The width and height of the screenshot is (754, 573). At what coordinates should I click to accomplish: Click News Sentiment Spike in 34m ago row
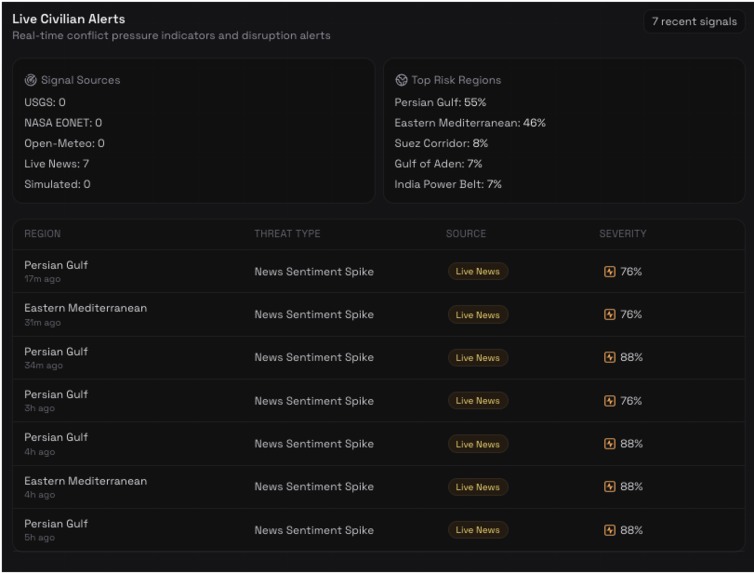click(x=314, y=357)
